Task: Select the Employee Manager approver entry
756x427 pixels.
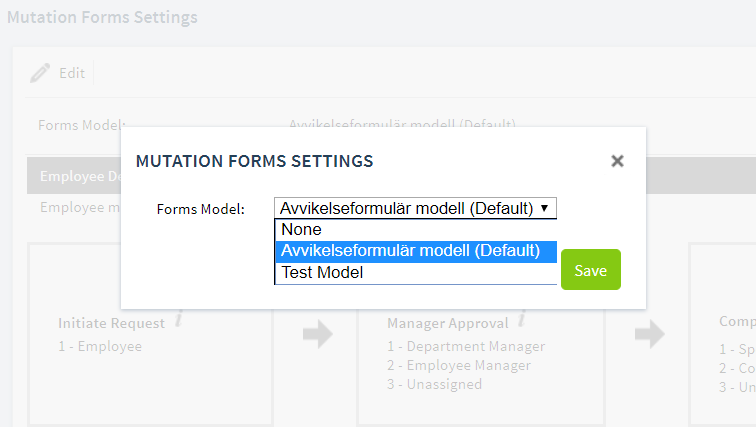Action: tap(459, 365)
